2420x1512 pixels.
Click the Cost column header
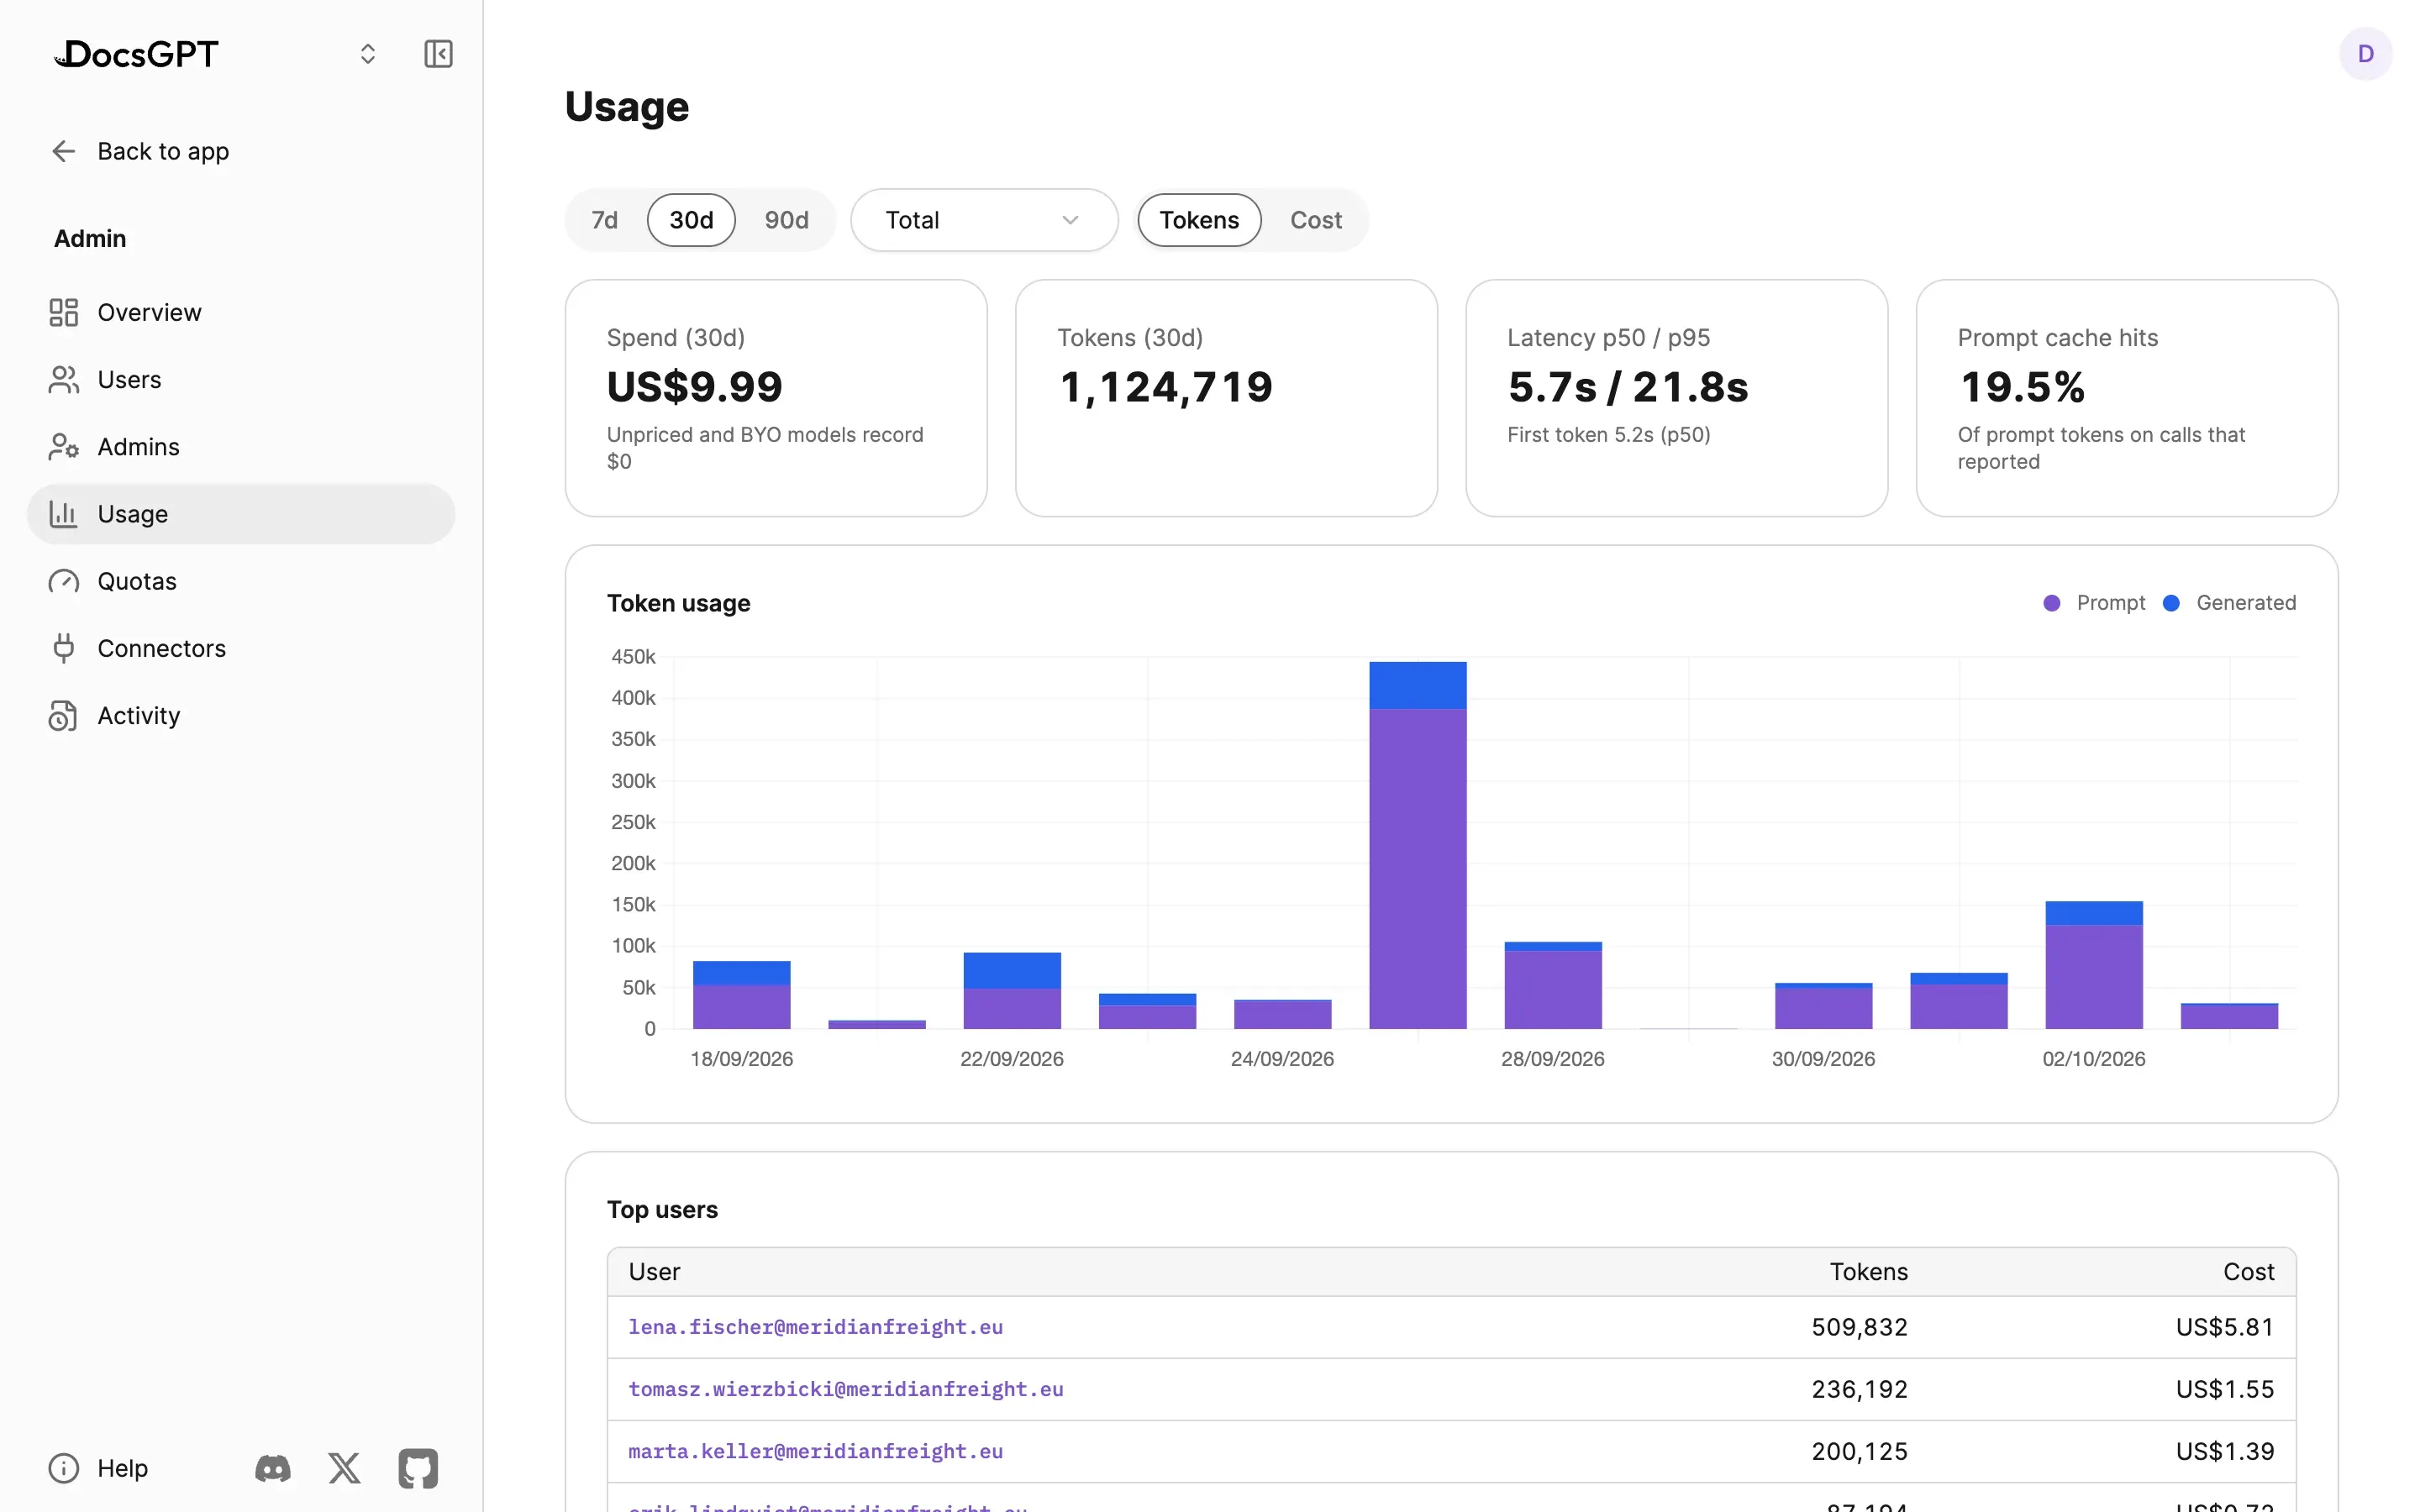[x=2248, y=1272]
